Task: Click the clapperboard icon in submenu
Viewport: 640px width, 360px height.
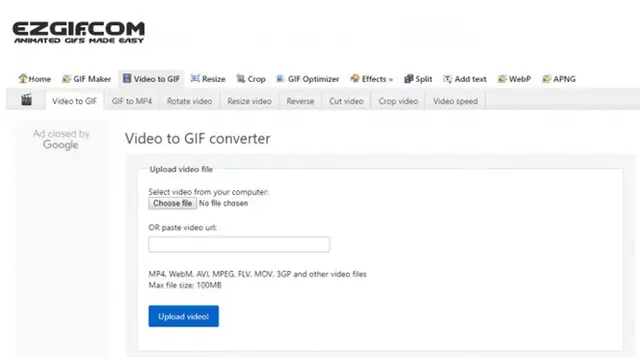Action: [x=27, y=100]
